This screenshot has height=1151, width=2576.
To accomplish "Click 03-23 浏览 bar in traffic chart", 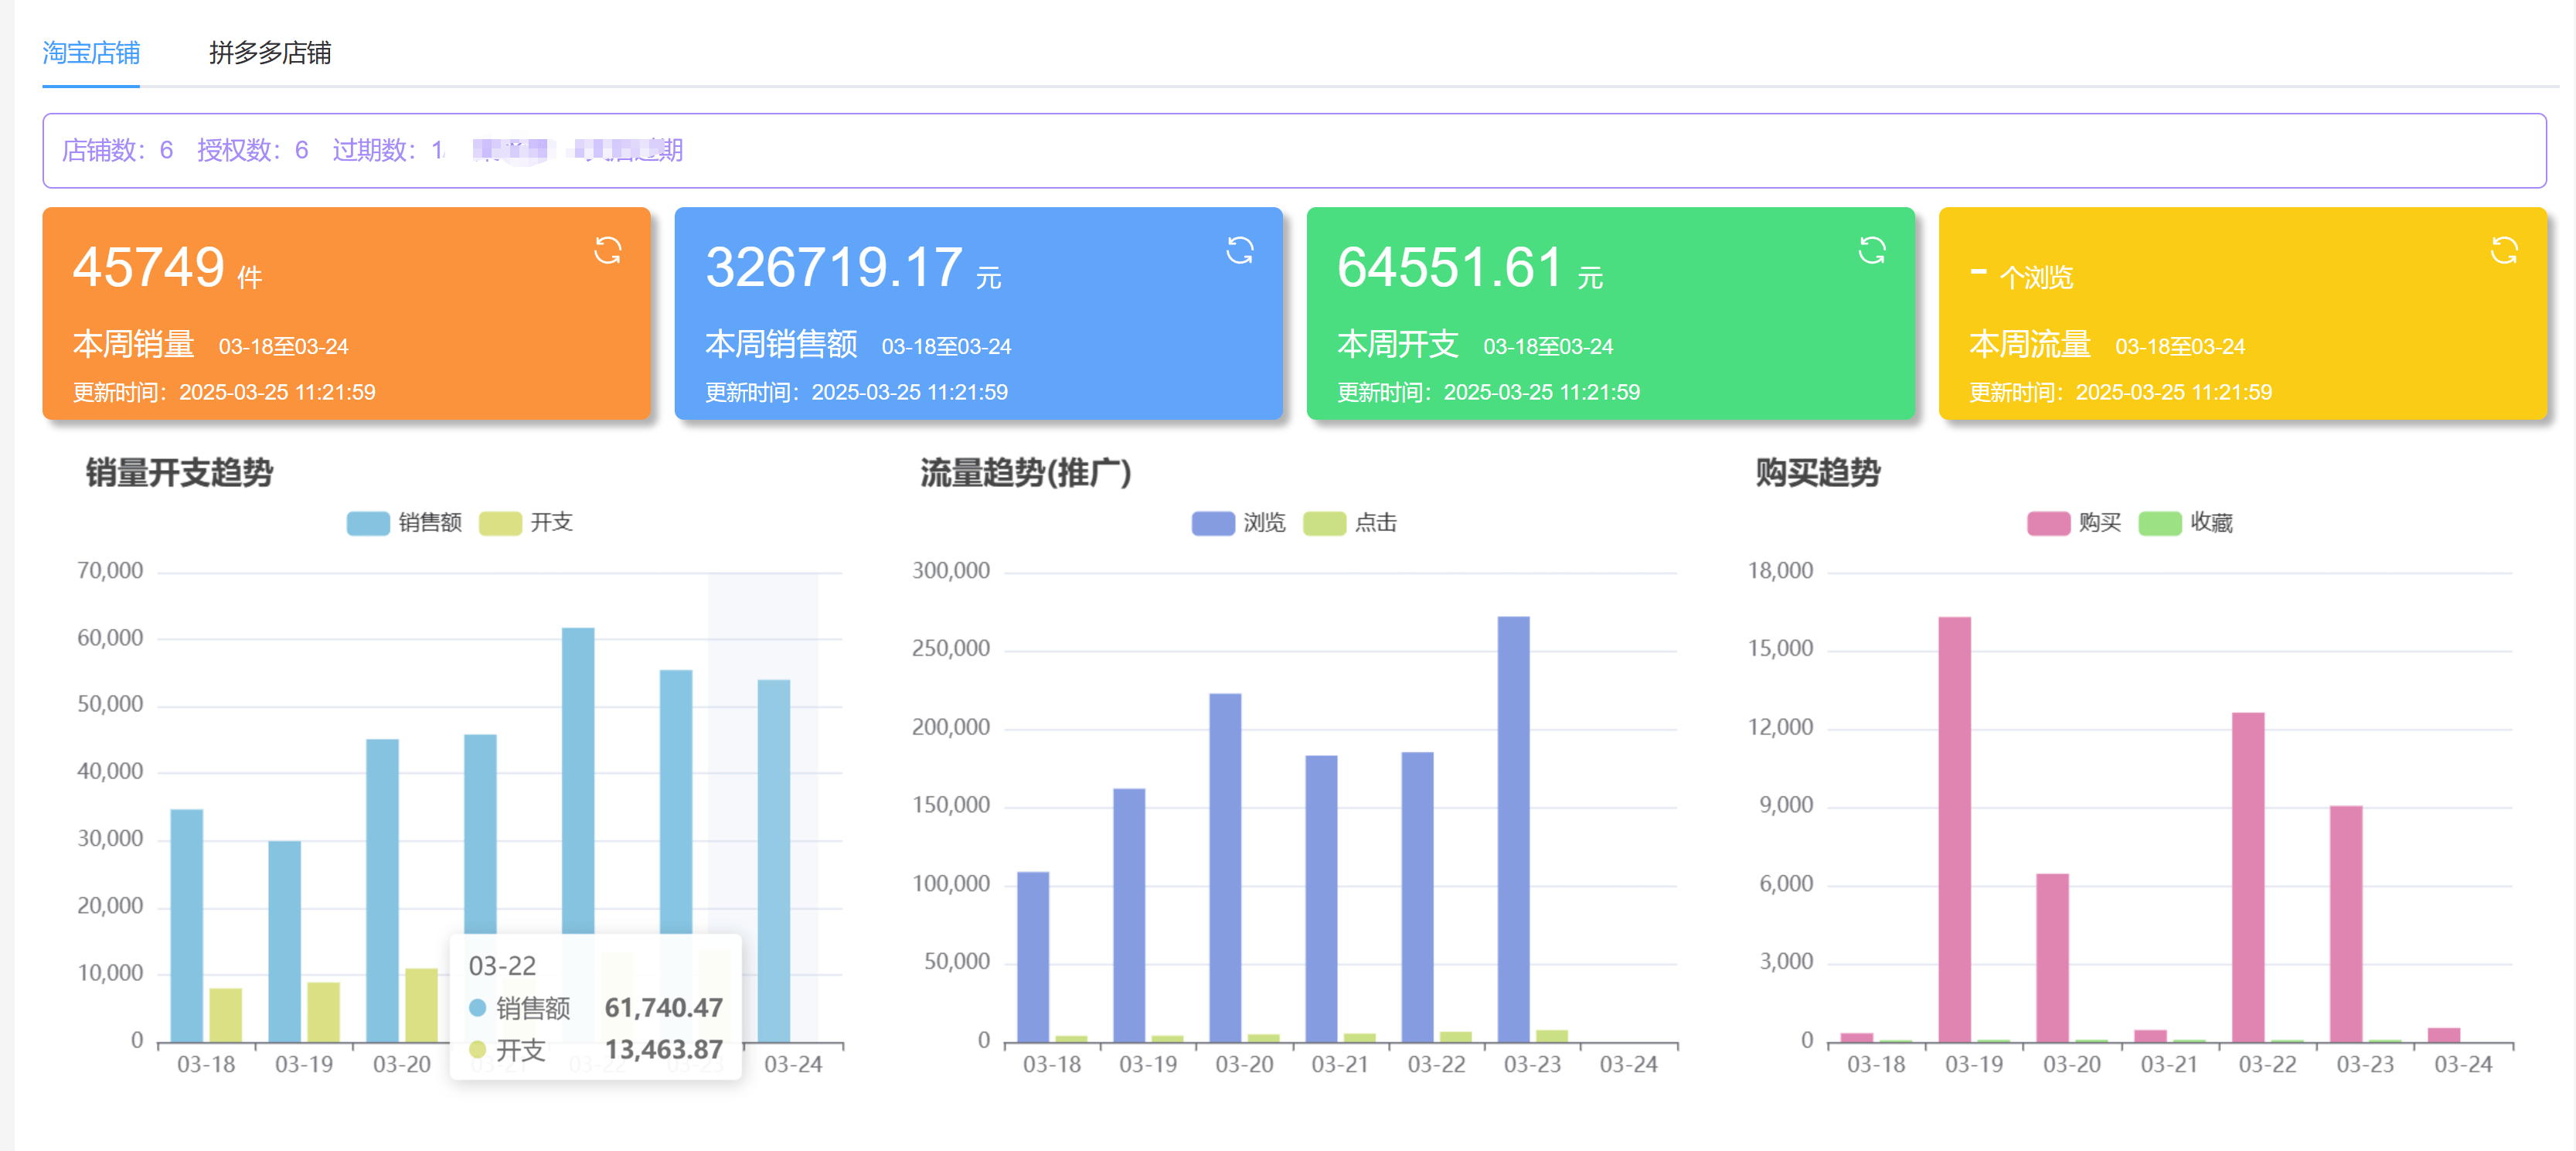I will (1514, 829).
